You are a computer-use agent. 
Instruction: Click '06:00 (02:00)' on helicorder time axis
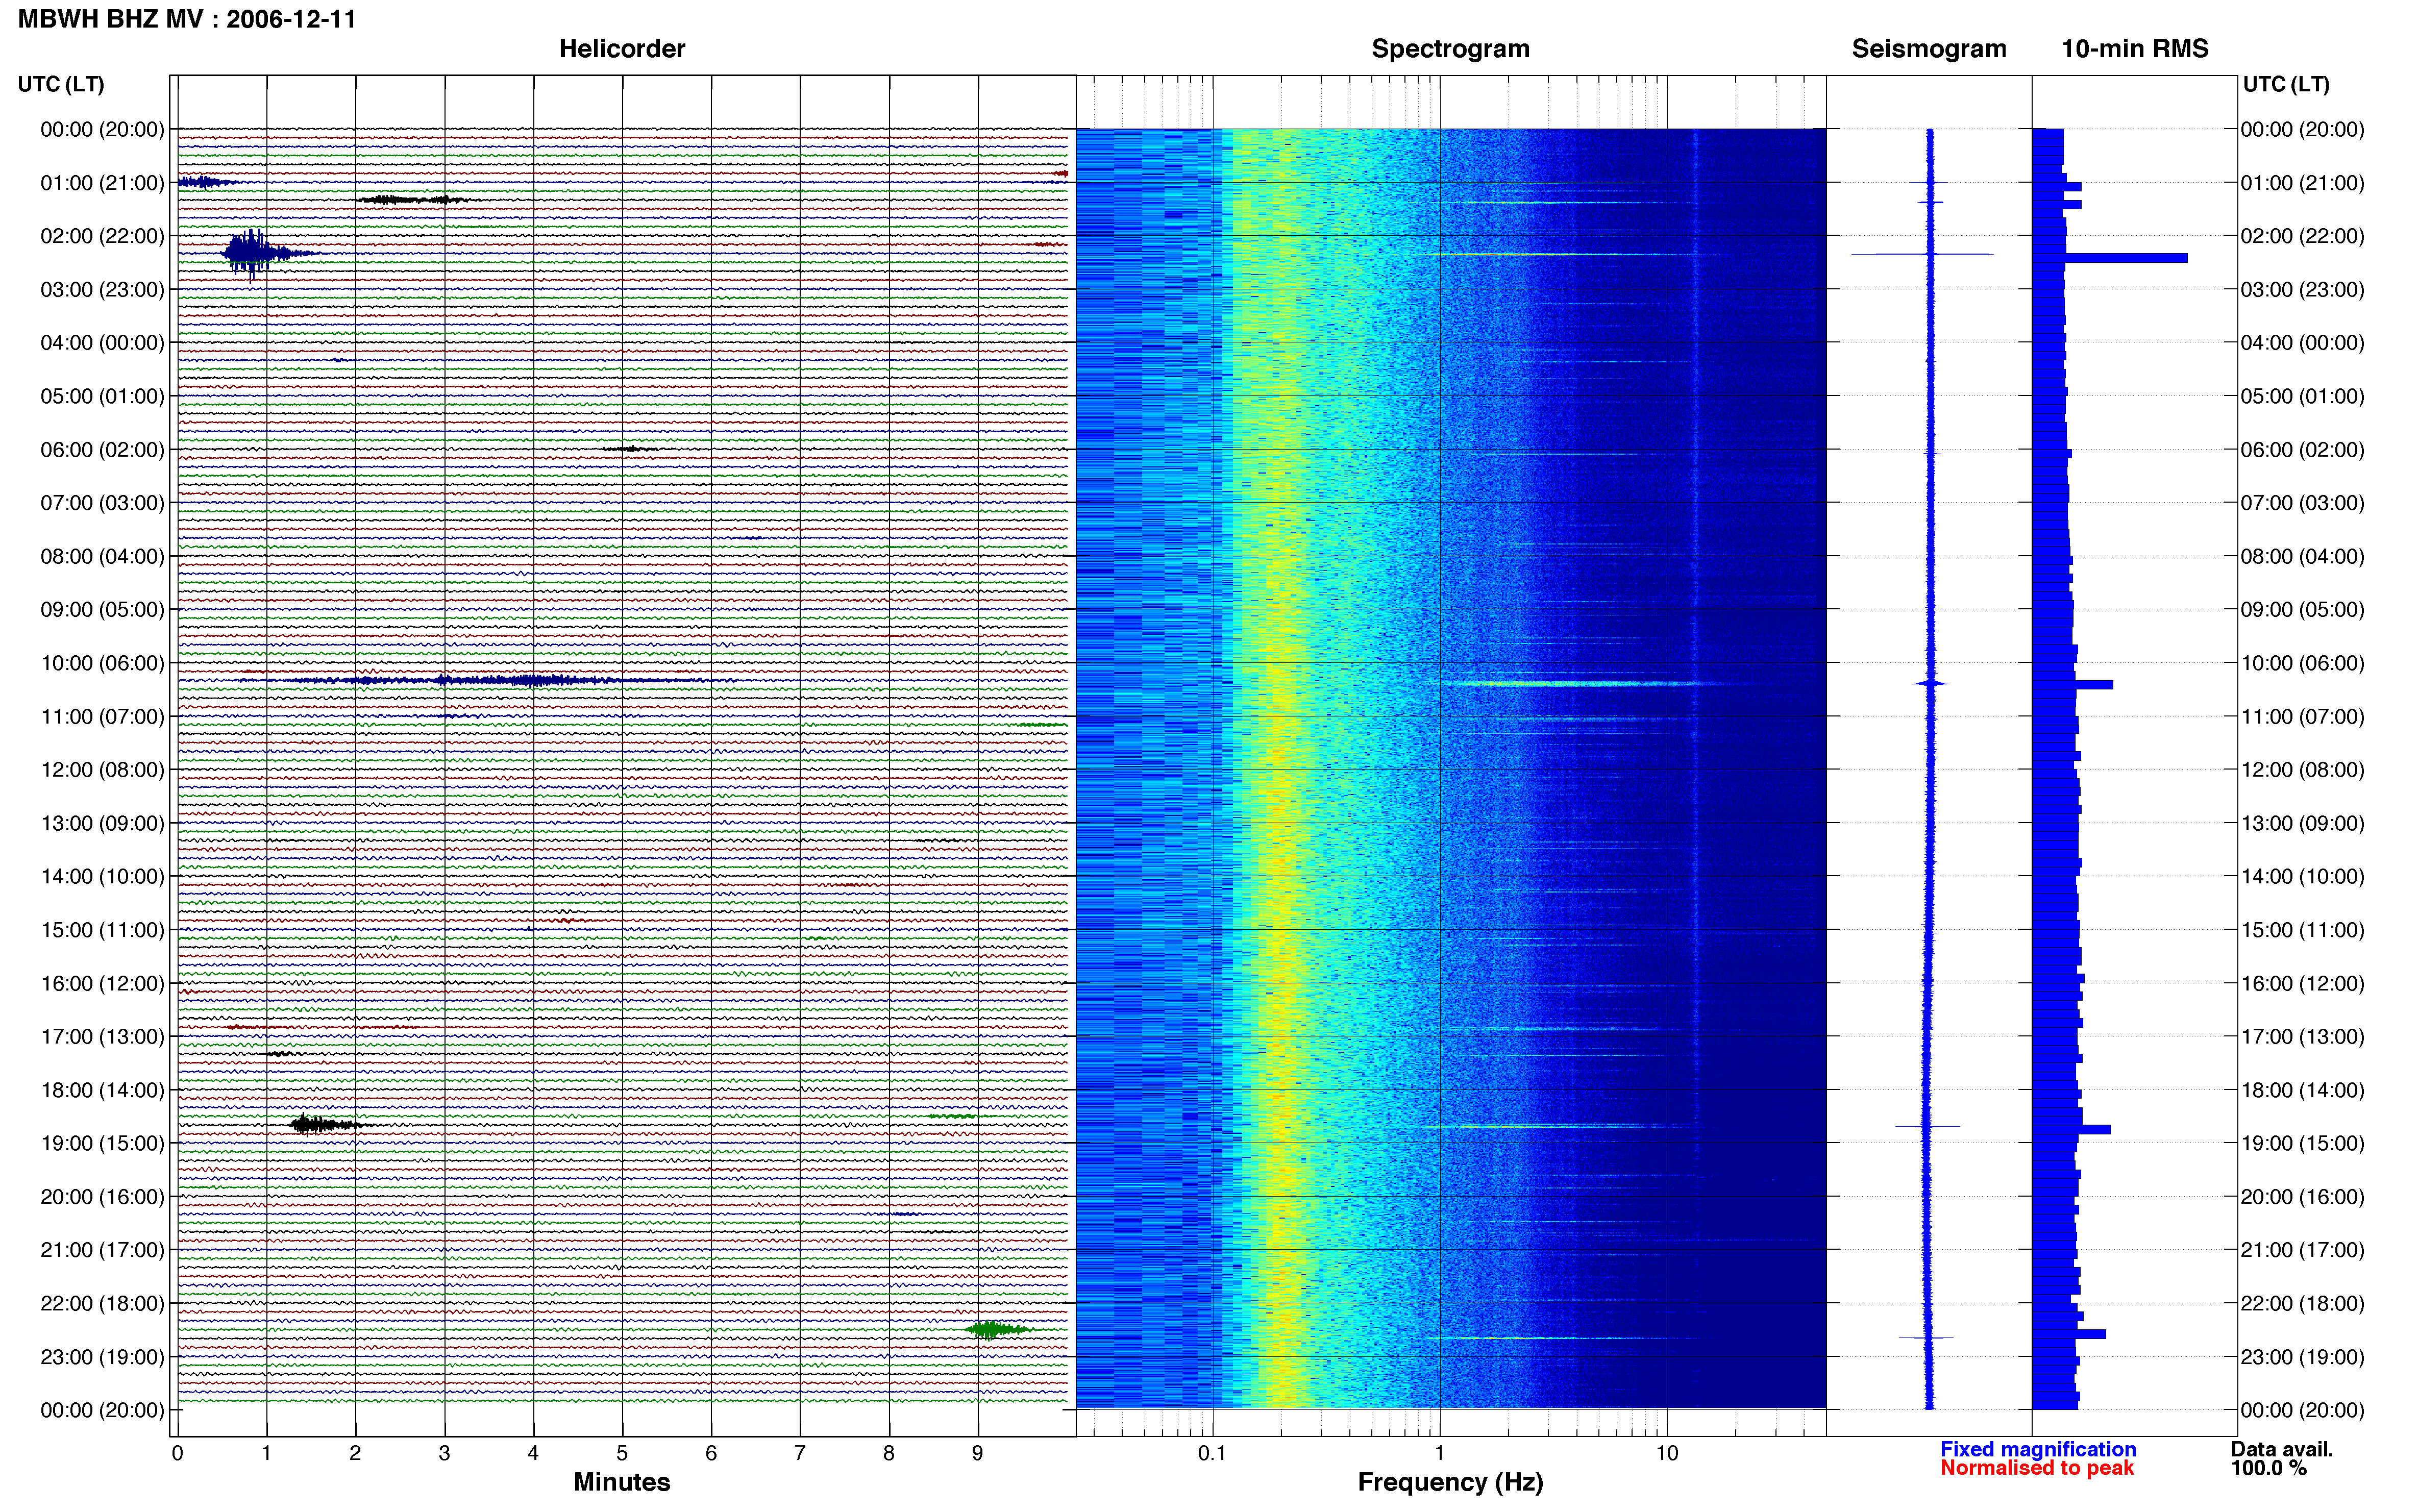point(102,450)
